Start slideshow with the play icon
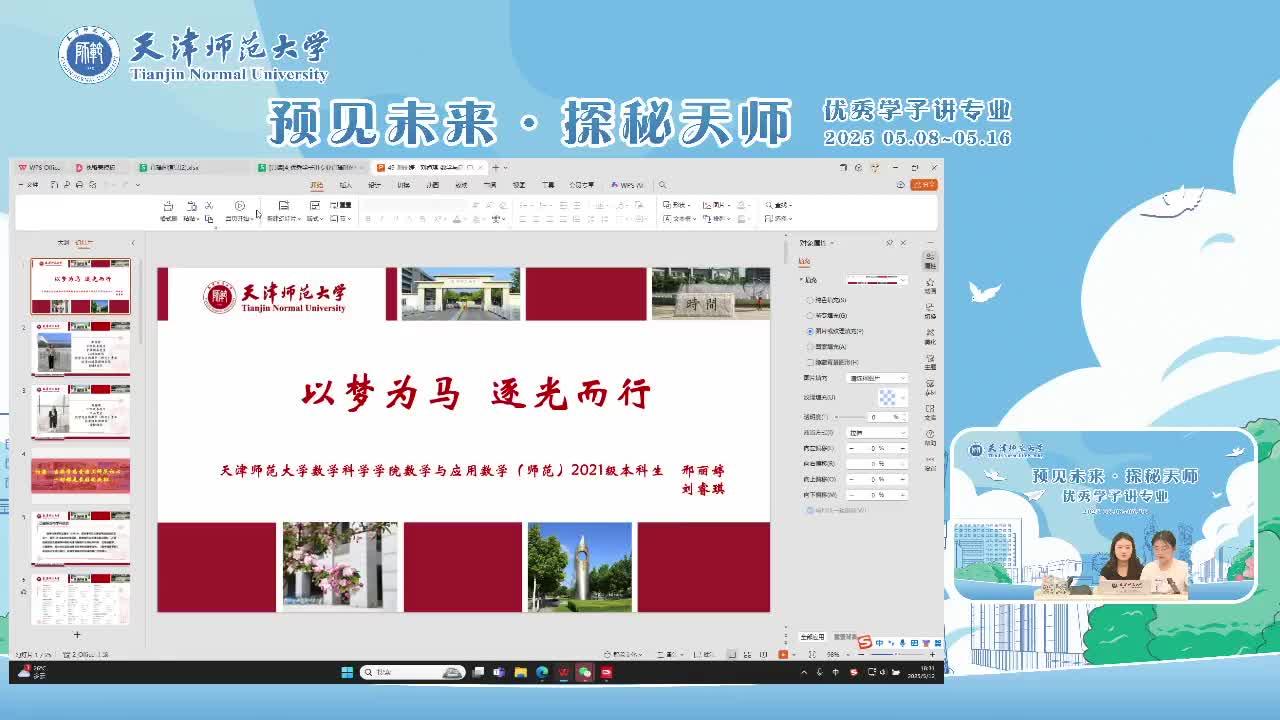Image resolution: width=1280 pixels, height=720 pixels. tap(239, 205)
